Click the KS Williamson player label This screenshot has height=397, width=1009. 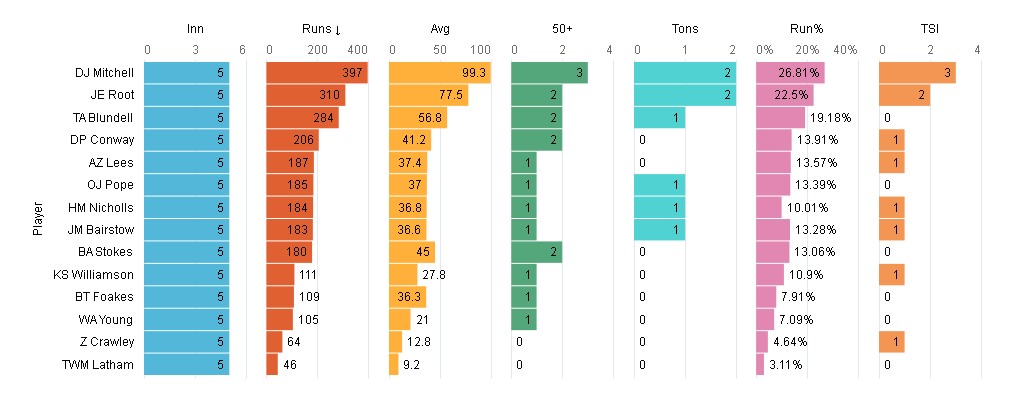[x=94, y=275]
